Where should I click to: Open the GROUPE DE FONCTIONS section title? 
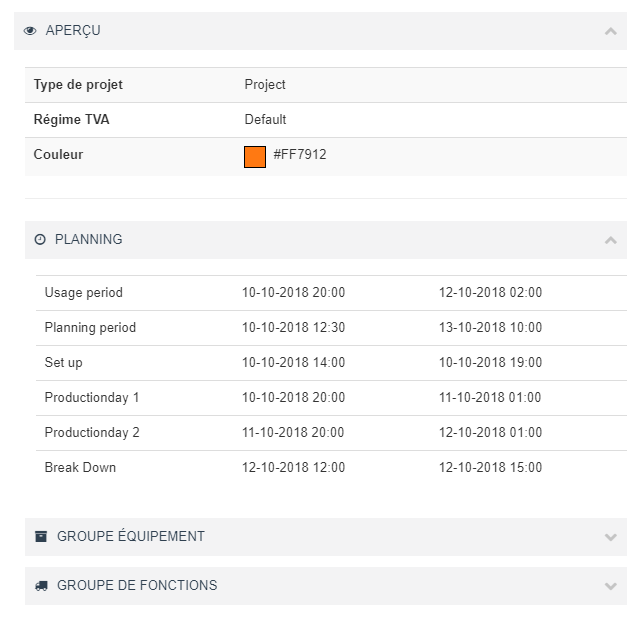point(137,585)
